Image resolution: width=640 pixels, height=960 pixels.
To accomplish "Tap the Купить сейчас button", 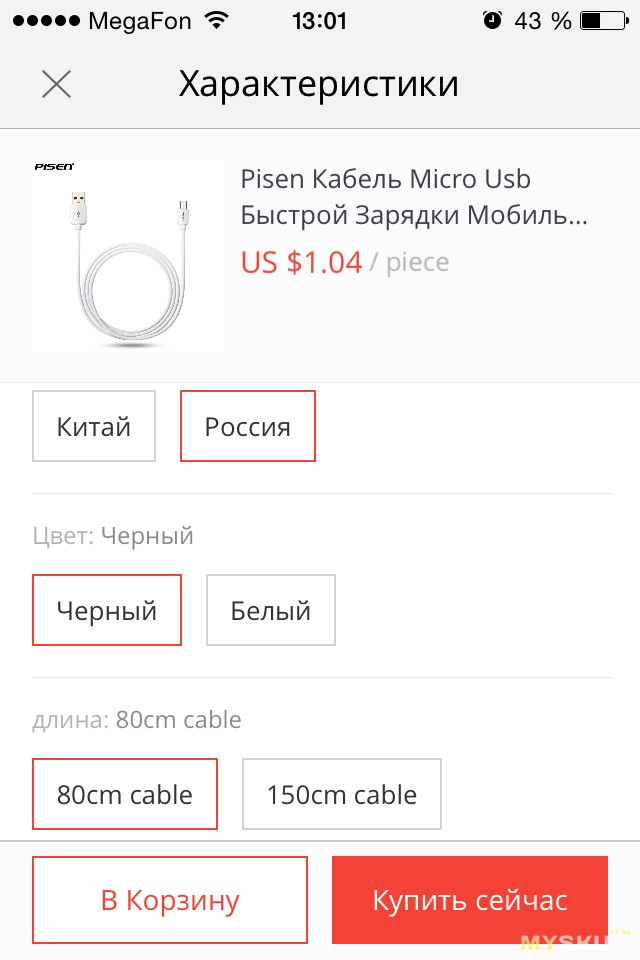I will pyautogui.click(x=470, y=900).
